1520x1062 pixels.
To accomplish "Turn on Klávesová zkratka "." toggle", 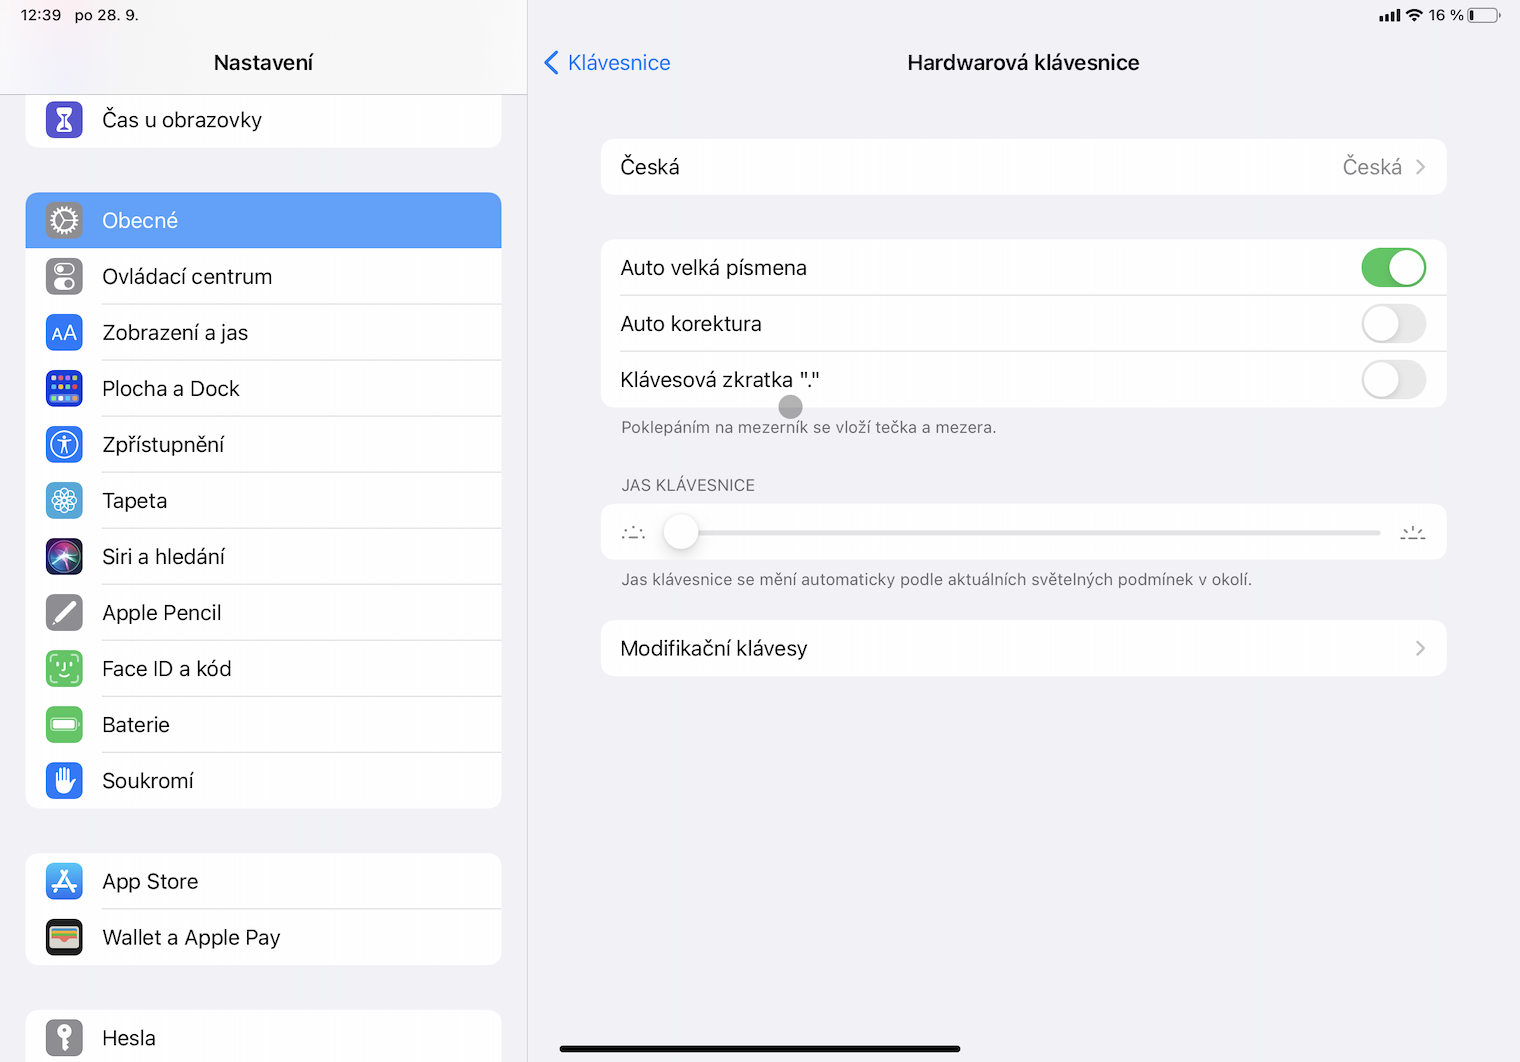I will (x=1393, y=380).
